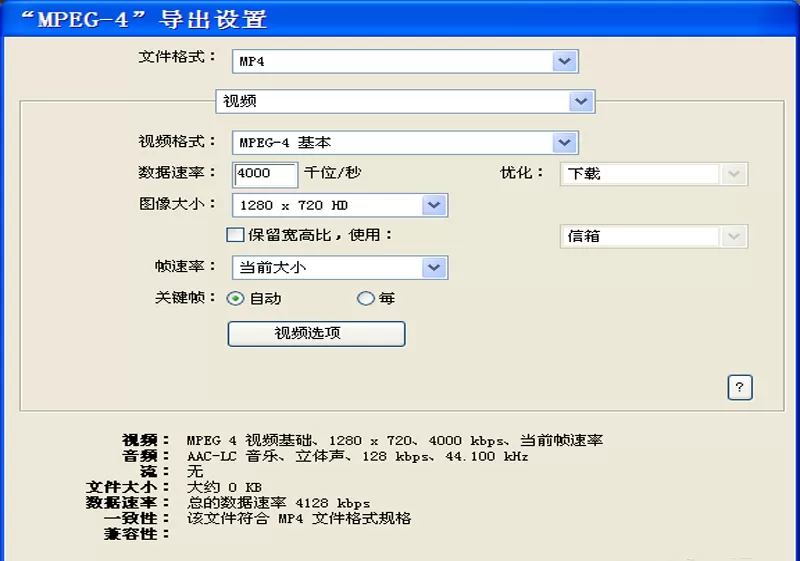The height and width of the screenshot is (561, 800).
Task: Click the 兼容性 label
Action: tap(137, 534)
